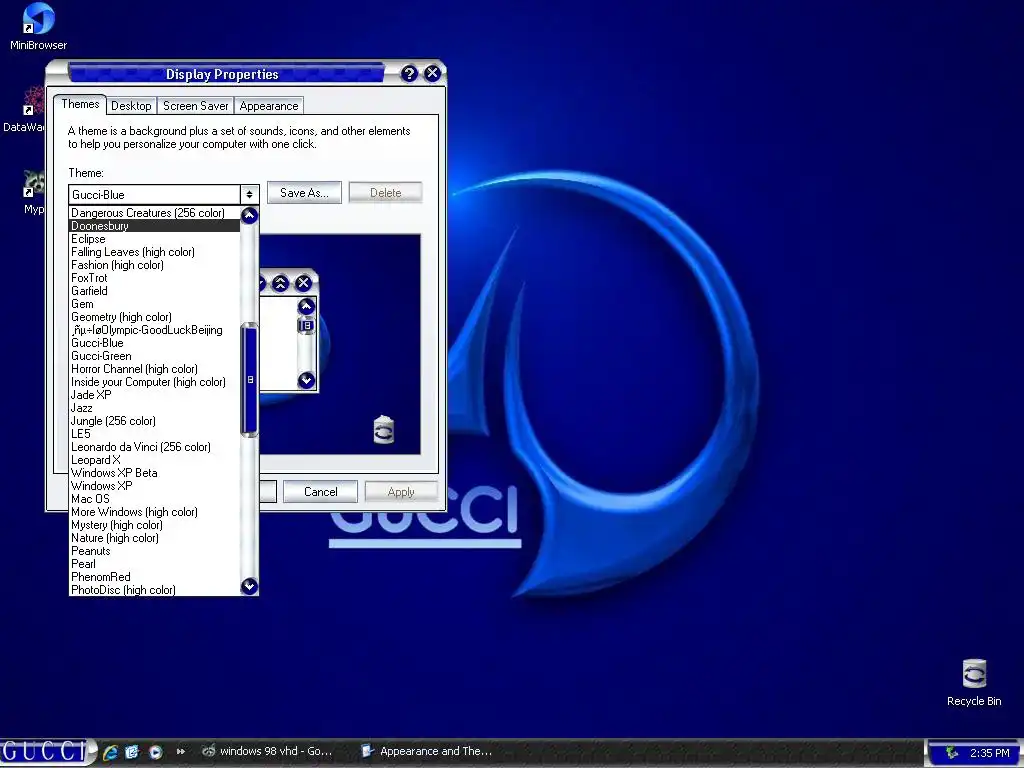Select the Gucci-Green theme

click(x=155, y=356)
